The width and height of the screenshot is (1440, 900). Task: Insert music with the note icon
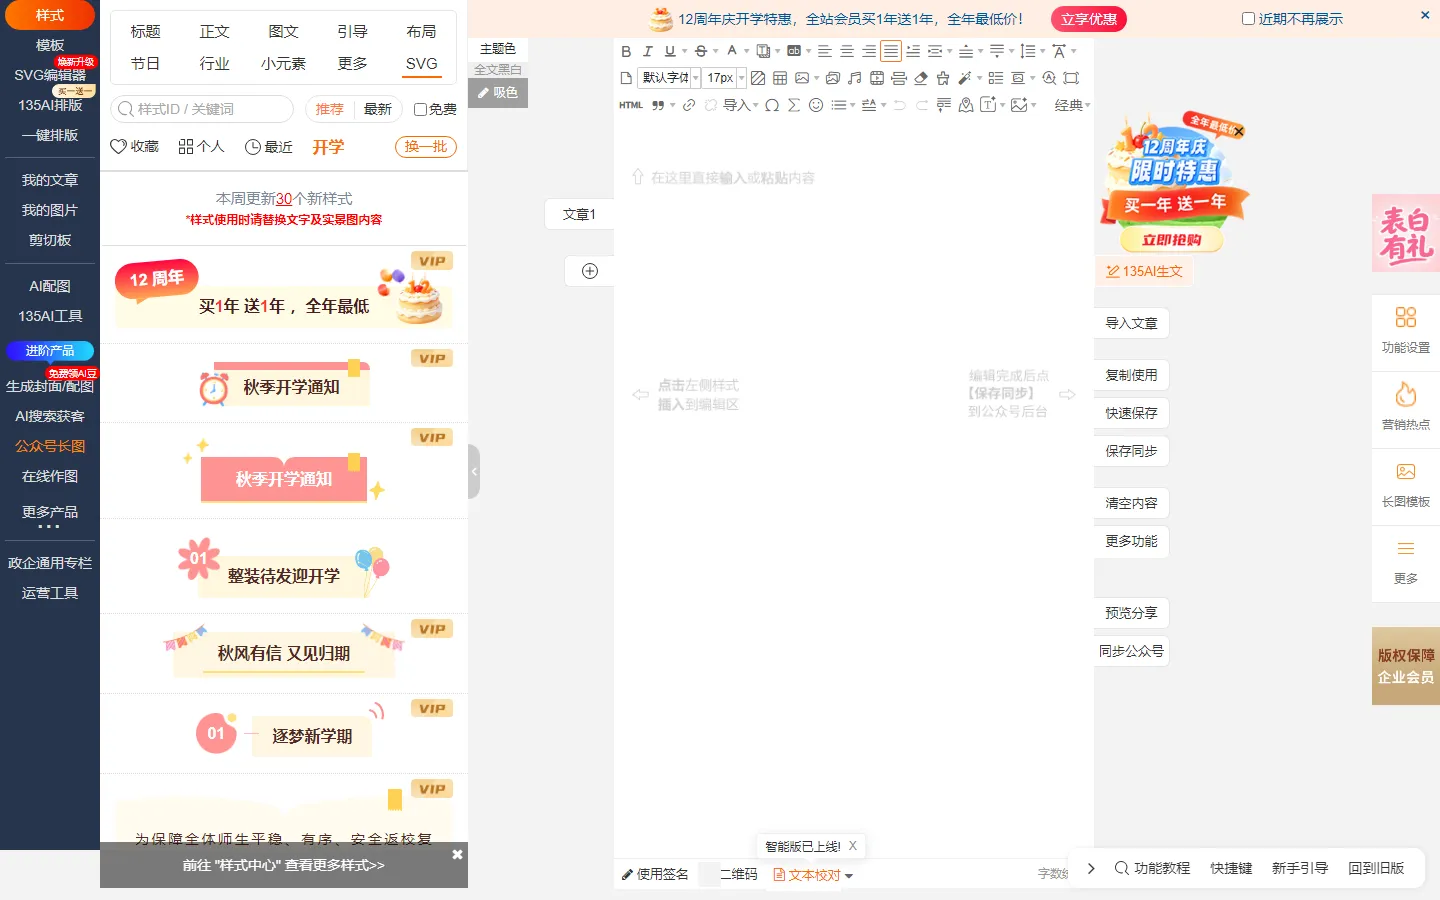854,78
